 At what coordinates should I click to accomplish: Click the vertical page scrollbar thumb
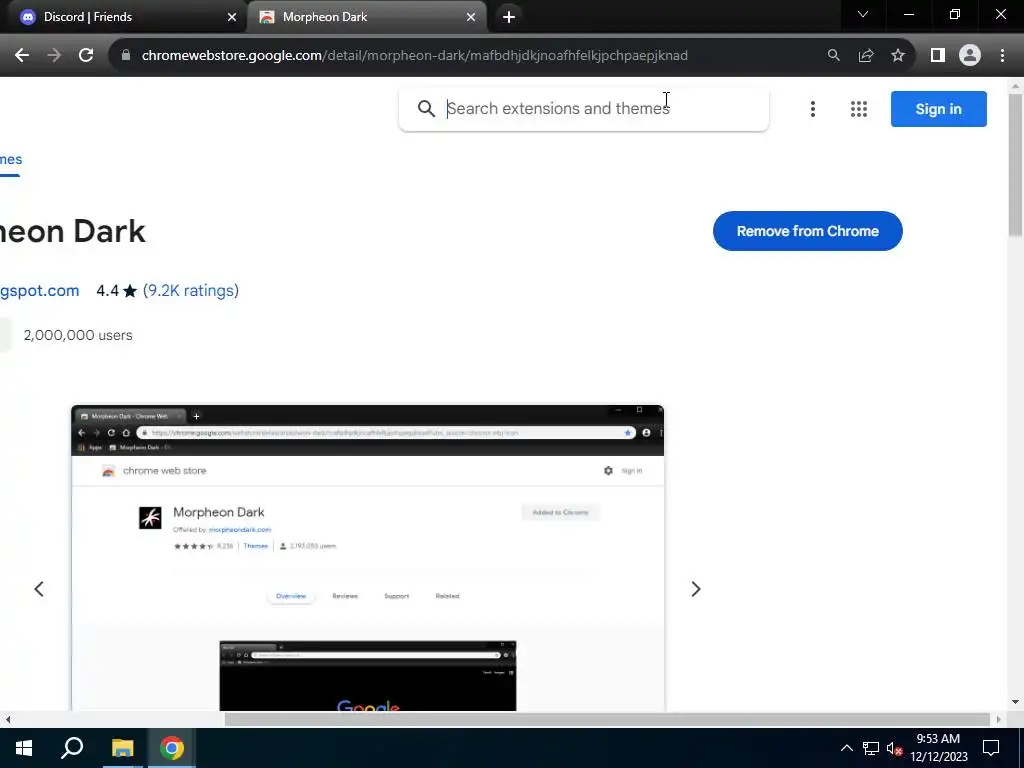1015,165
